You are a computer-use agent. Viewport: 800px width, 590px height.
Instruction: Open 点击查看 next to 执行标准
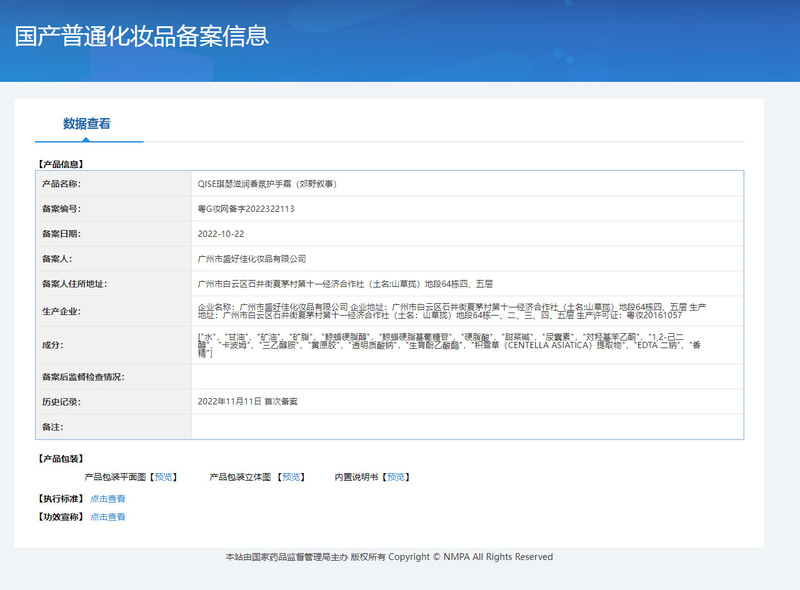[107, 498]
